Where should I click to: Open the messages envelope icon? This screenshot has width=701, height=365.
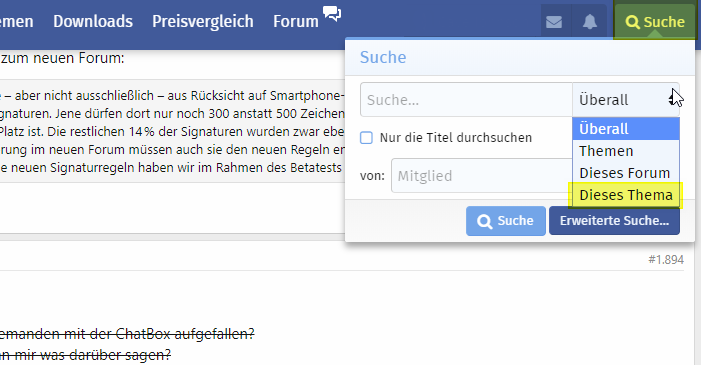coord(554,21)
